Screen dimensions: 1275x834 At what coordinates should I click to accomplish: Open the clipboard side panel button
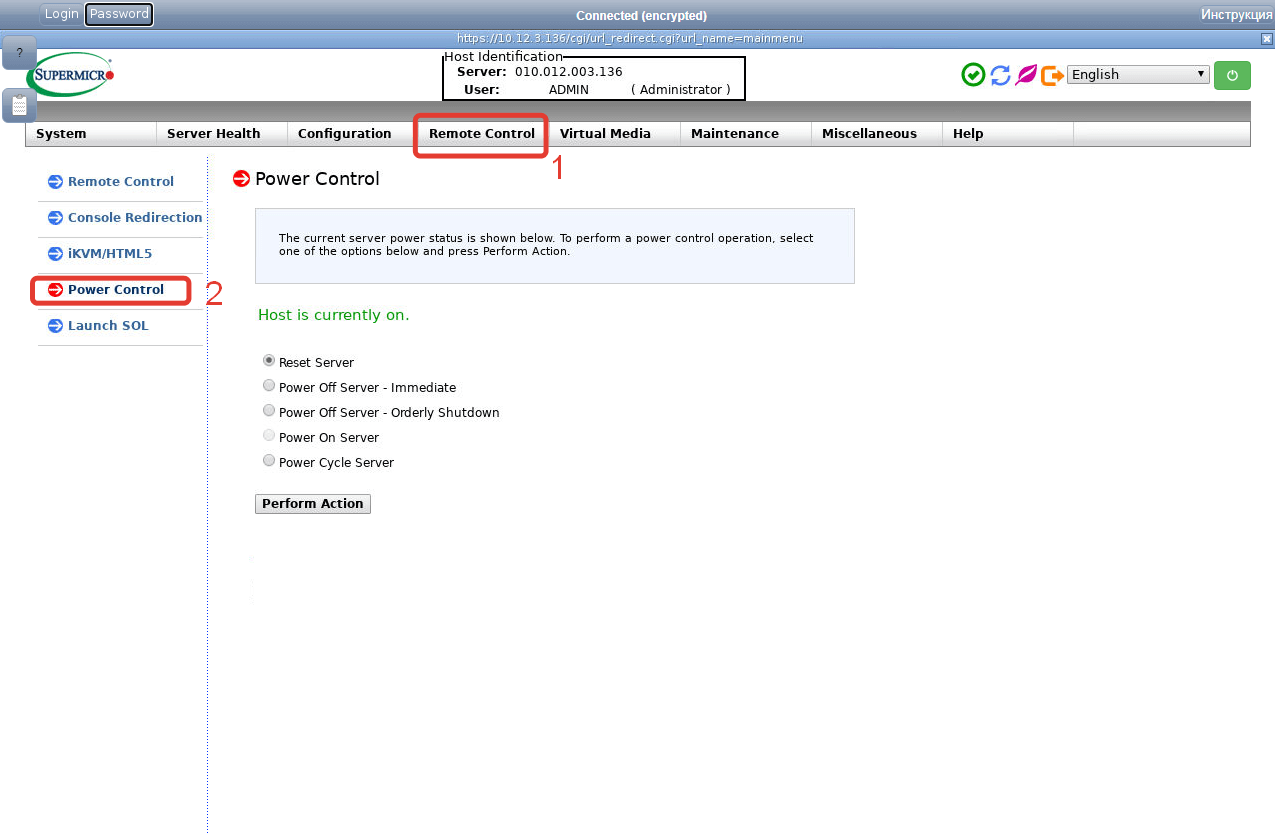(19, 105)
